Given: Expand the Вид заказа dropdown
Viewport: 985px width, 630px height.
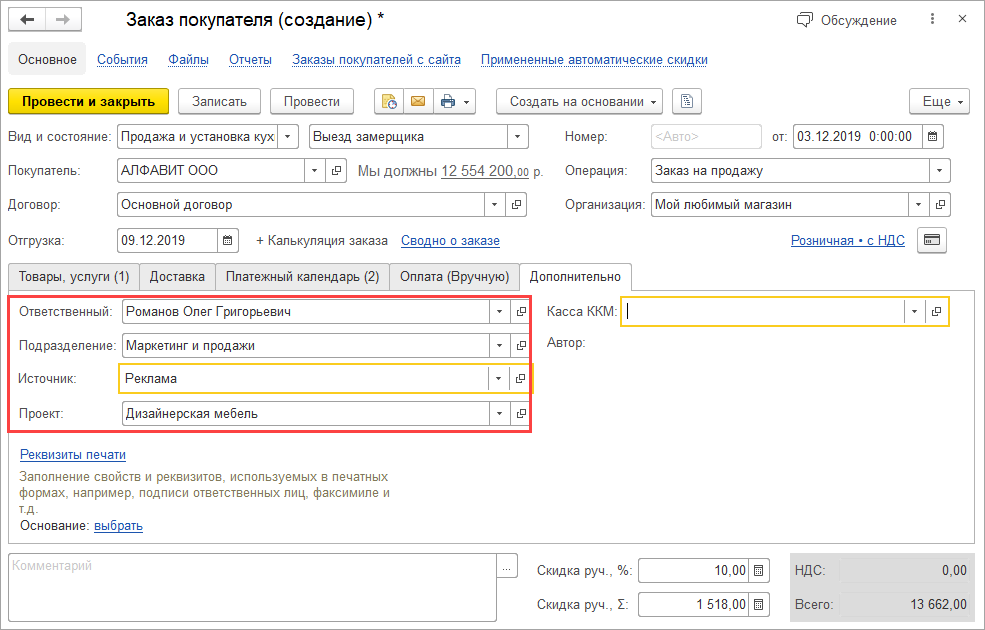Looking at the screenshot, I should 288,136.
